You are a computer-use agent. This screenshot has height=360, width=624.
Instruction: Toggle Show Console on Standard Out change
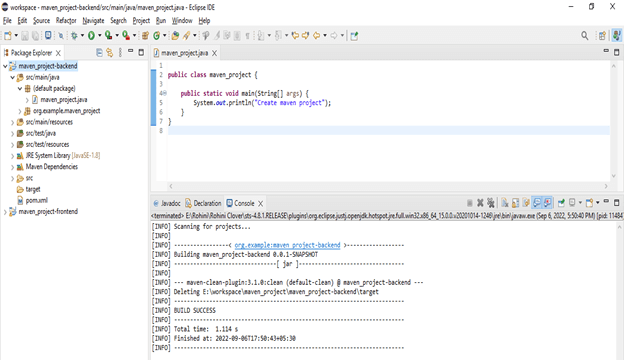point(537,203)
